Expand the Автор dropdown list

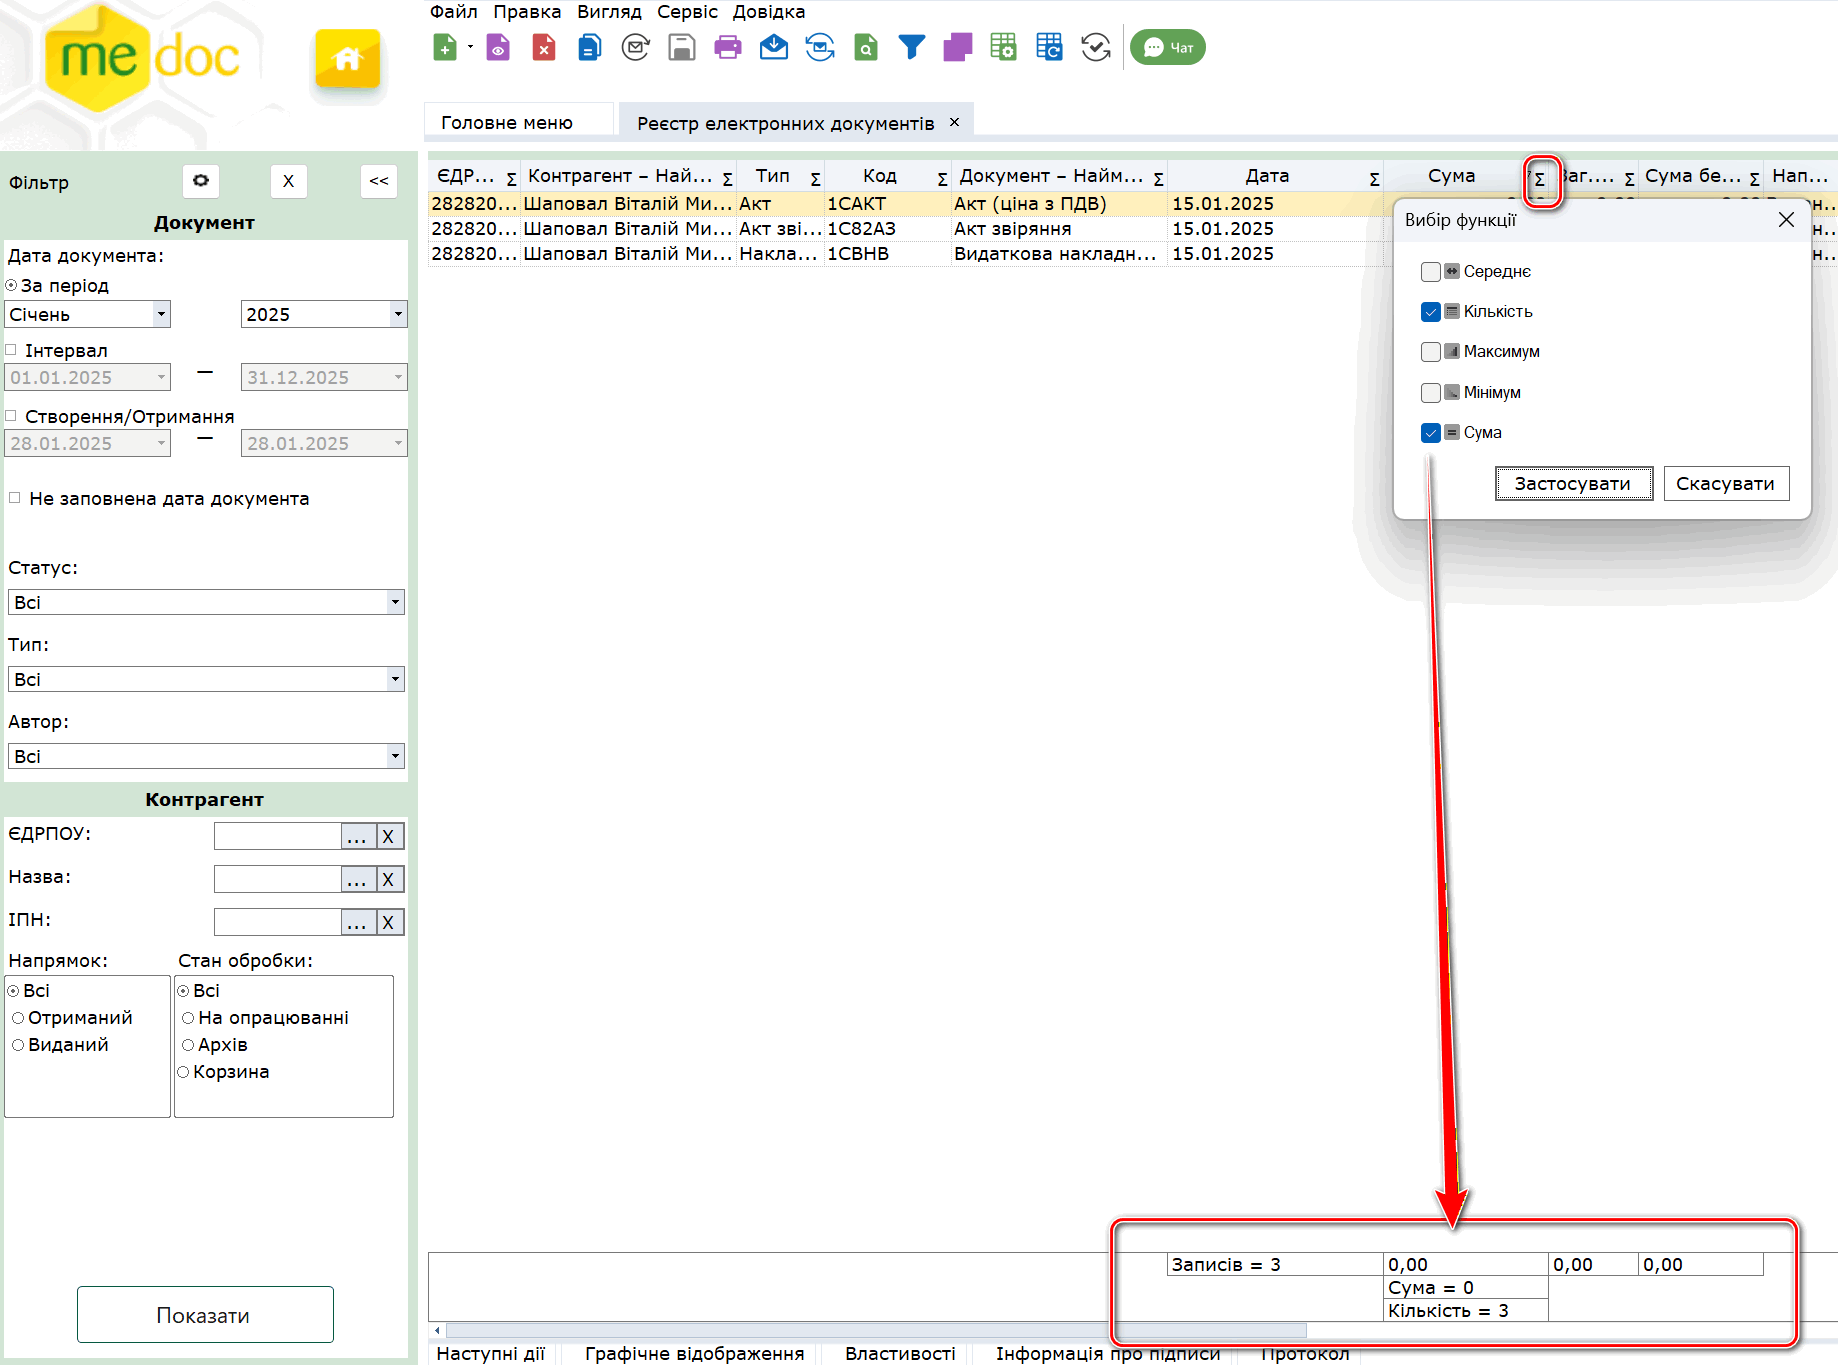pos(395,756)
